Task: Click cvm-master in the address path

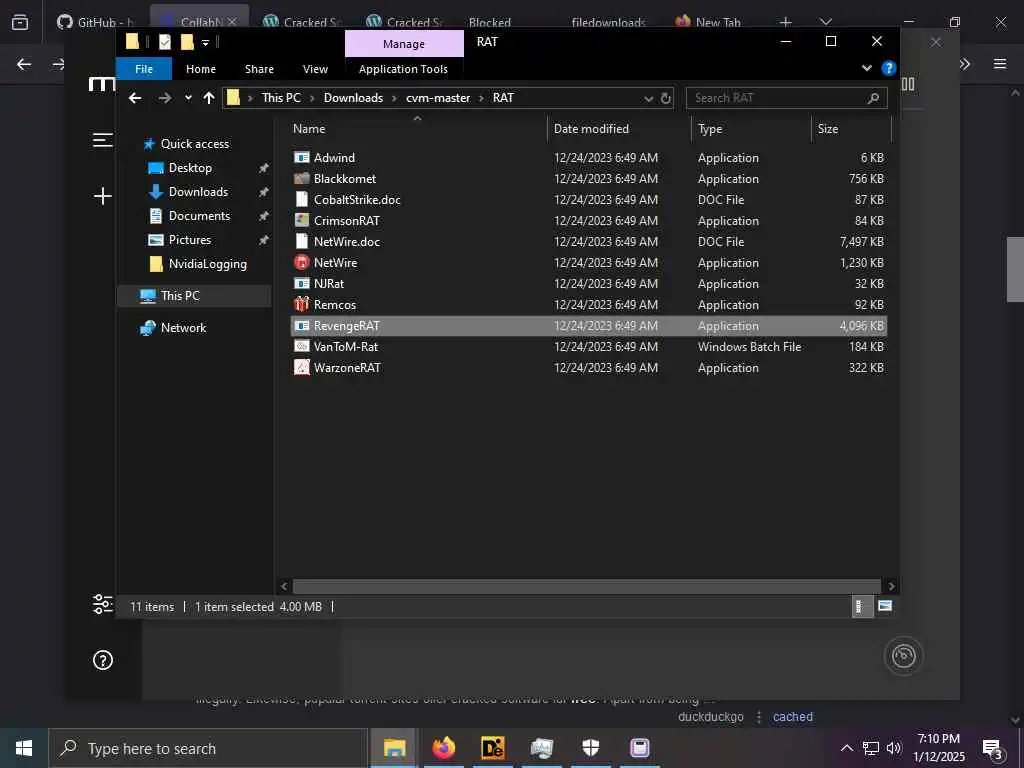Action: click(438, 98)
